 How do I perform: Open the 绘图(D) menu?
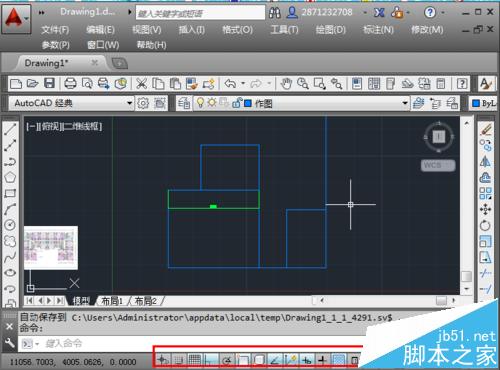[331, 30]
